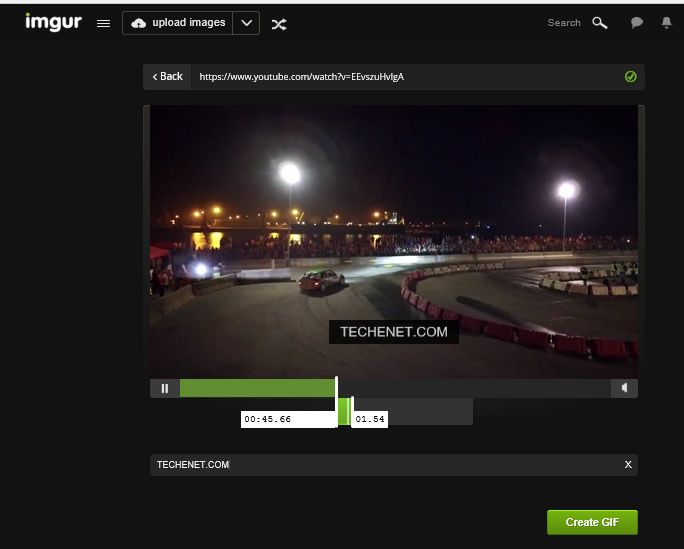Viewport: 684px width, 549px height.
Task: Click the green checkmark beside the URL
Action: pos(631,76)
